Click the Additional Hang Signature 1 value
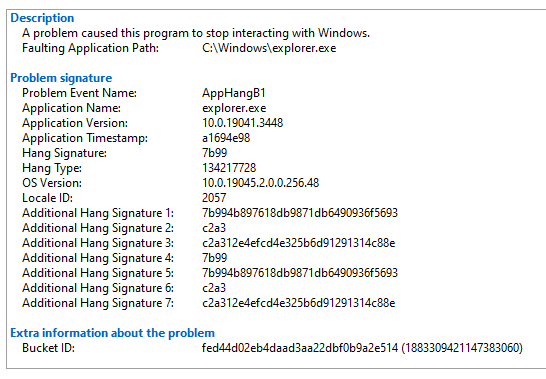Image resolution: width=546 pixels, height=379 pixels. pyautogui.click(x=300, y=213)
